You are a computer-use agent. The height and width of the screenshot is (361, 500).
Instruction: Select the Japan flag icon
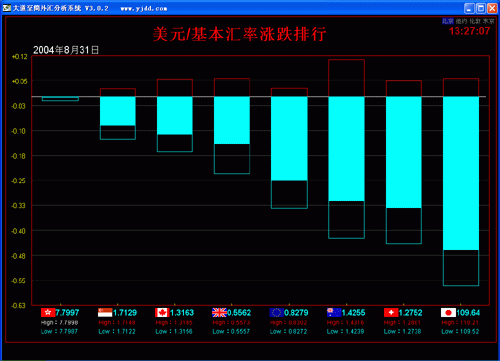(x=448, y=313)
